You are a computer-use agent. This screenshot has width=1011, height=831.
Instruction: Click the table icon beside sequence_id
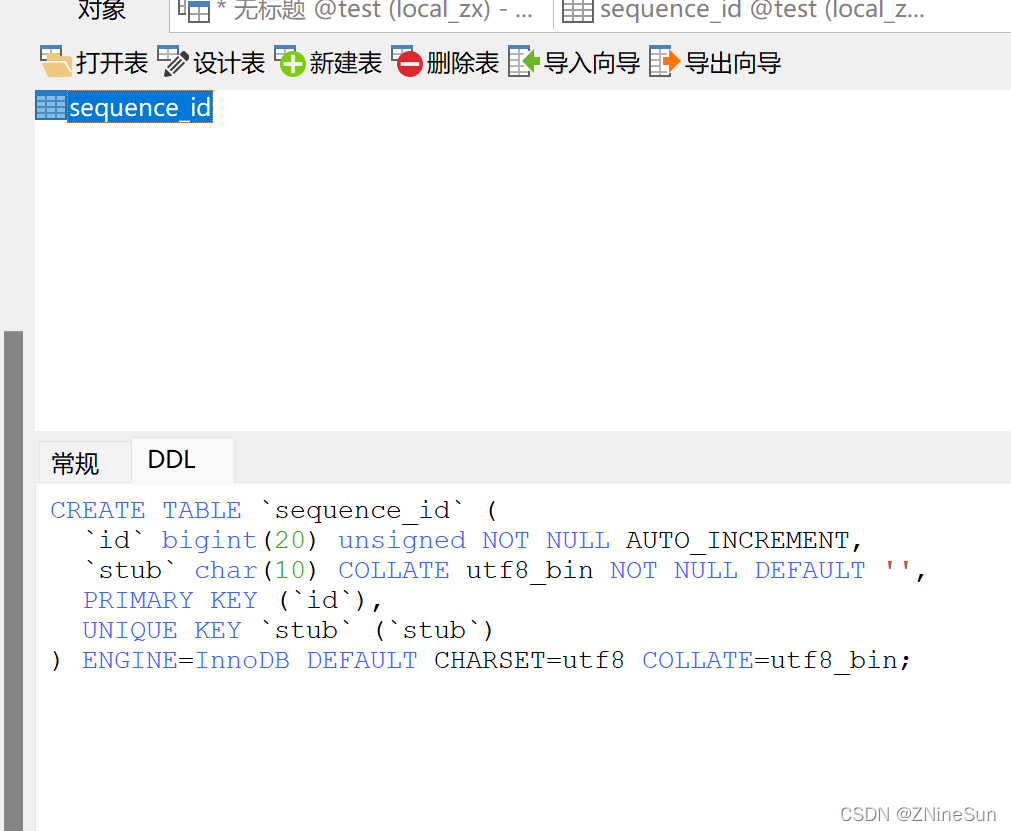click(x=50, y=107)
